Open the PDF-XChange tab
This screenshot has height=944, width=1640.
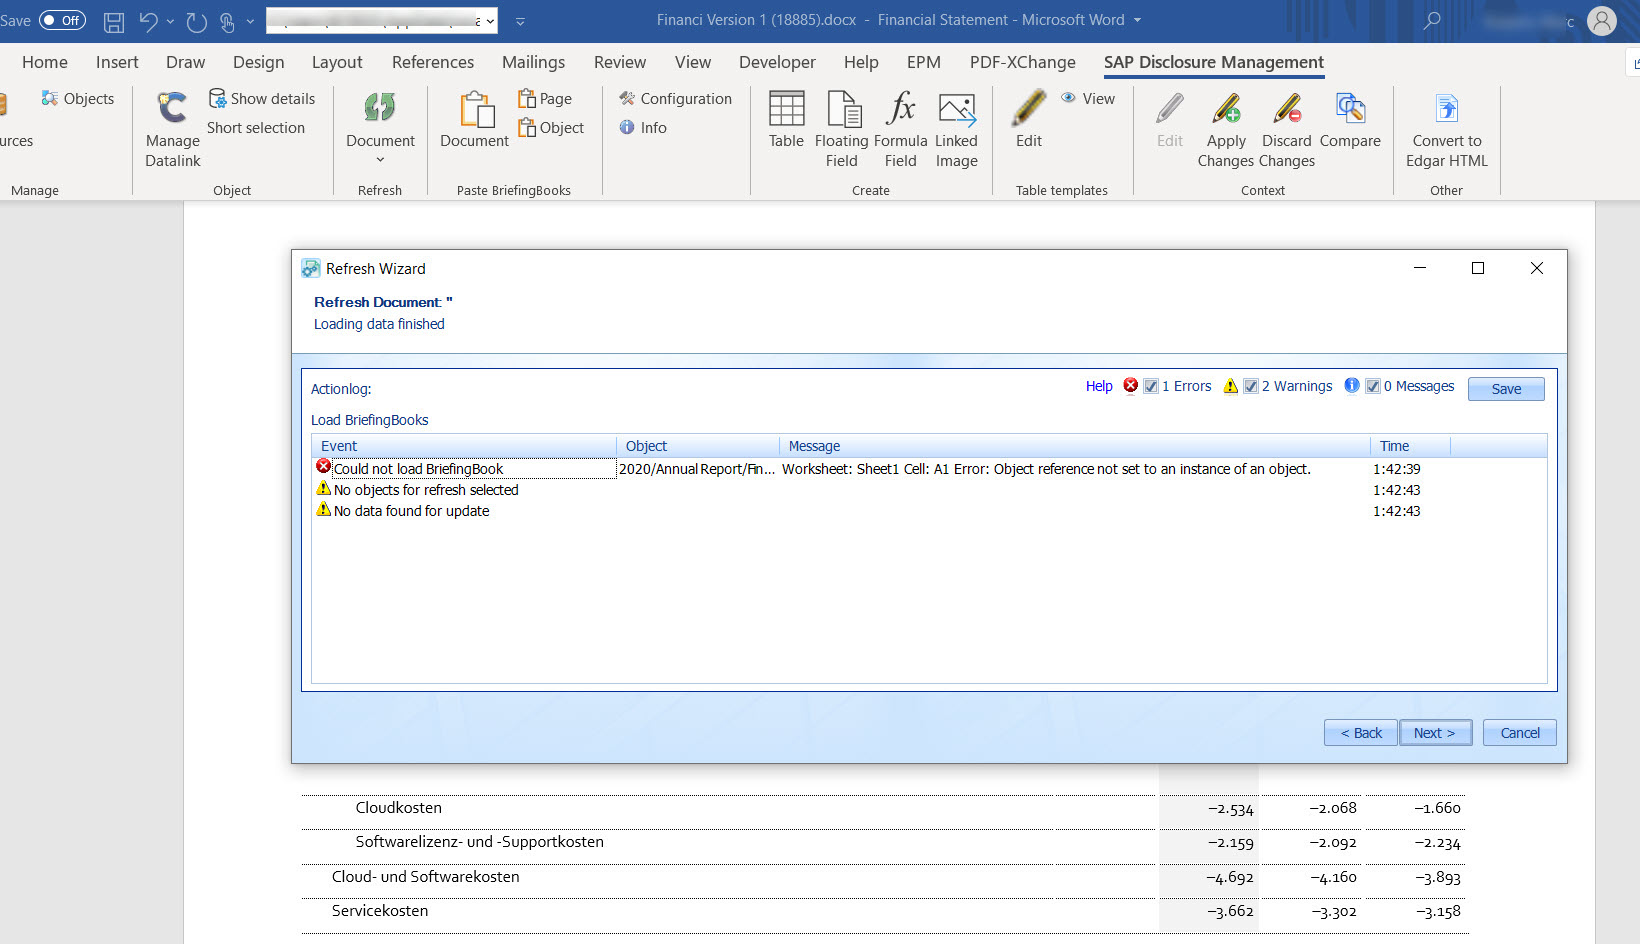click(1022, 62)
